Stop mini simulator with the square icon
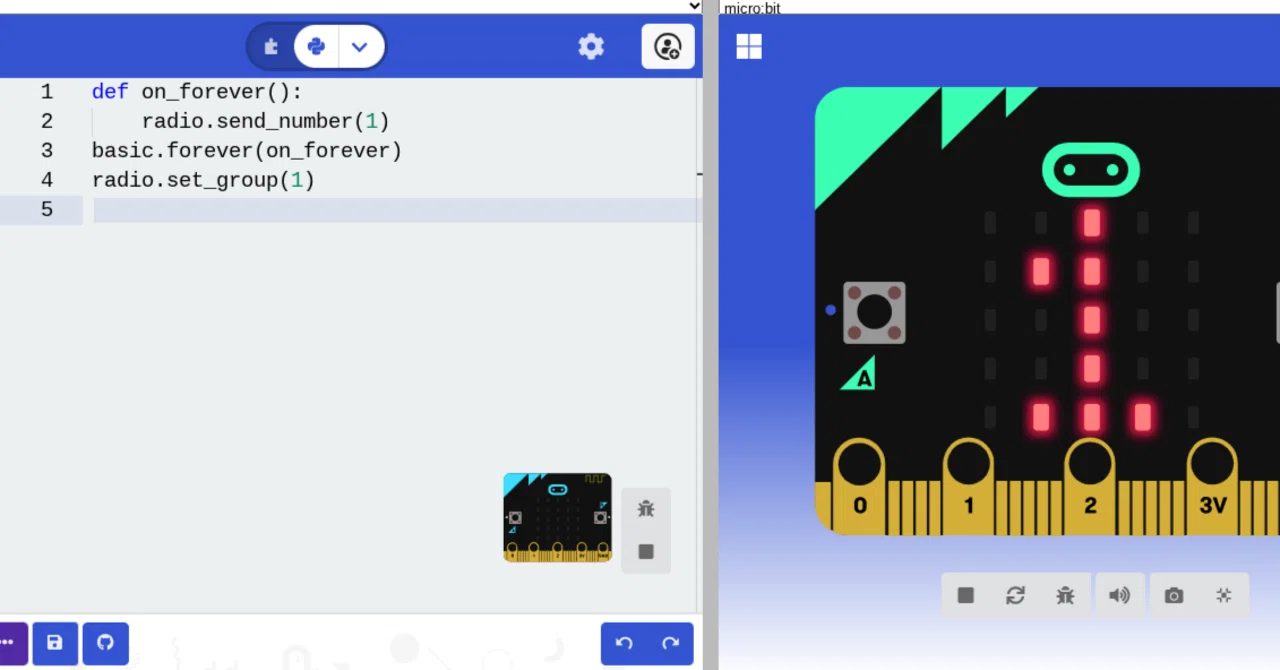The height and width of the screenshot is (670, 1280). pos(646,551)
